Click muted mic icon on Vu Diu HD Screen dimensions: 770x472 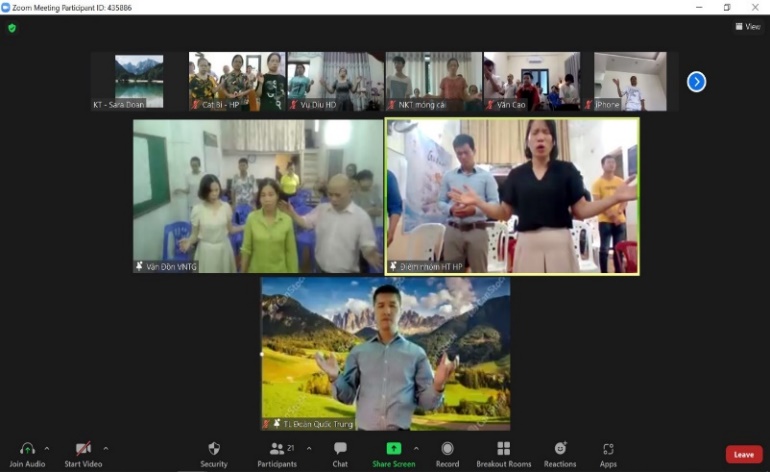pyautogui.click(x=294, y=105)
